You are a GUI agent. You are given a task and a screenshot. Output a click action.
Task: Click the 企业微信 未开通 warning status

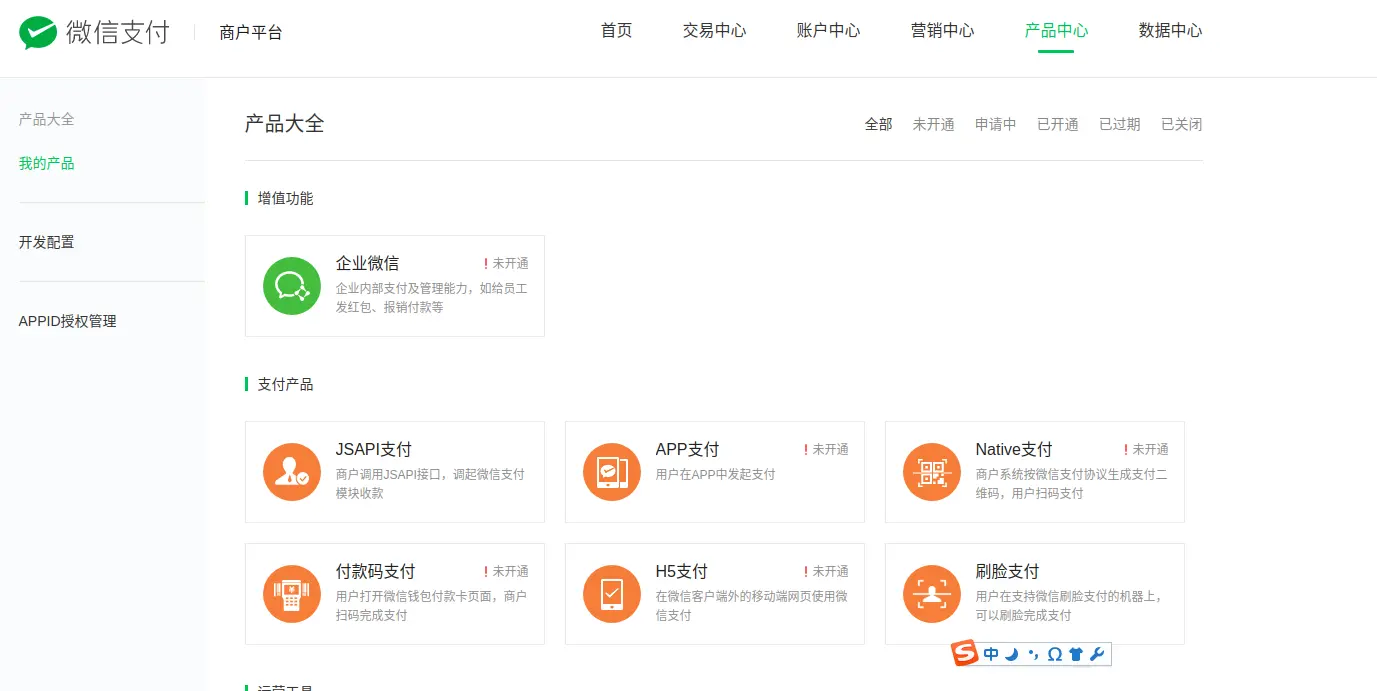(506, 264)
